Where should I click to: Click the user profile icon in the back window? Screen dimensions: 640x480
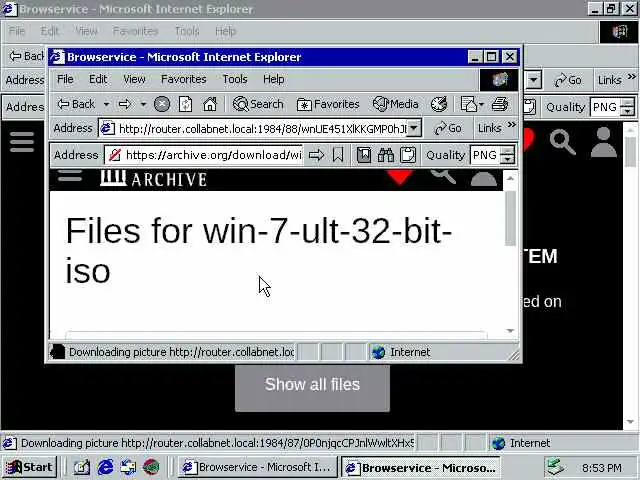(603, 142)
